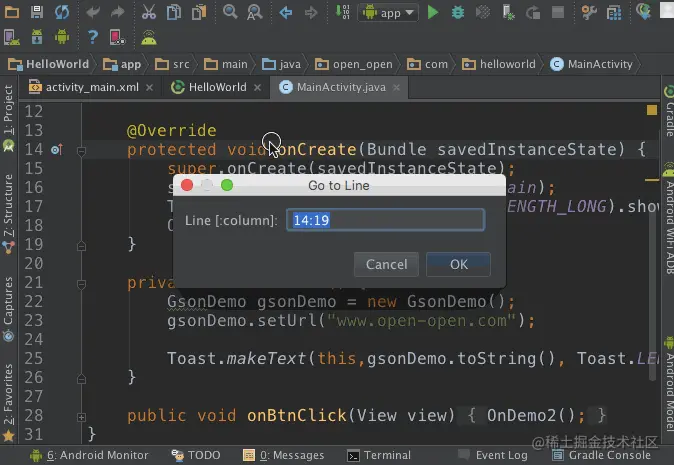674x465 pixels.
Task: Click the Make Project binary icon
Action: coord(342,12)
